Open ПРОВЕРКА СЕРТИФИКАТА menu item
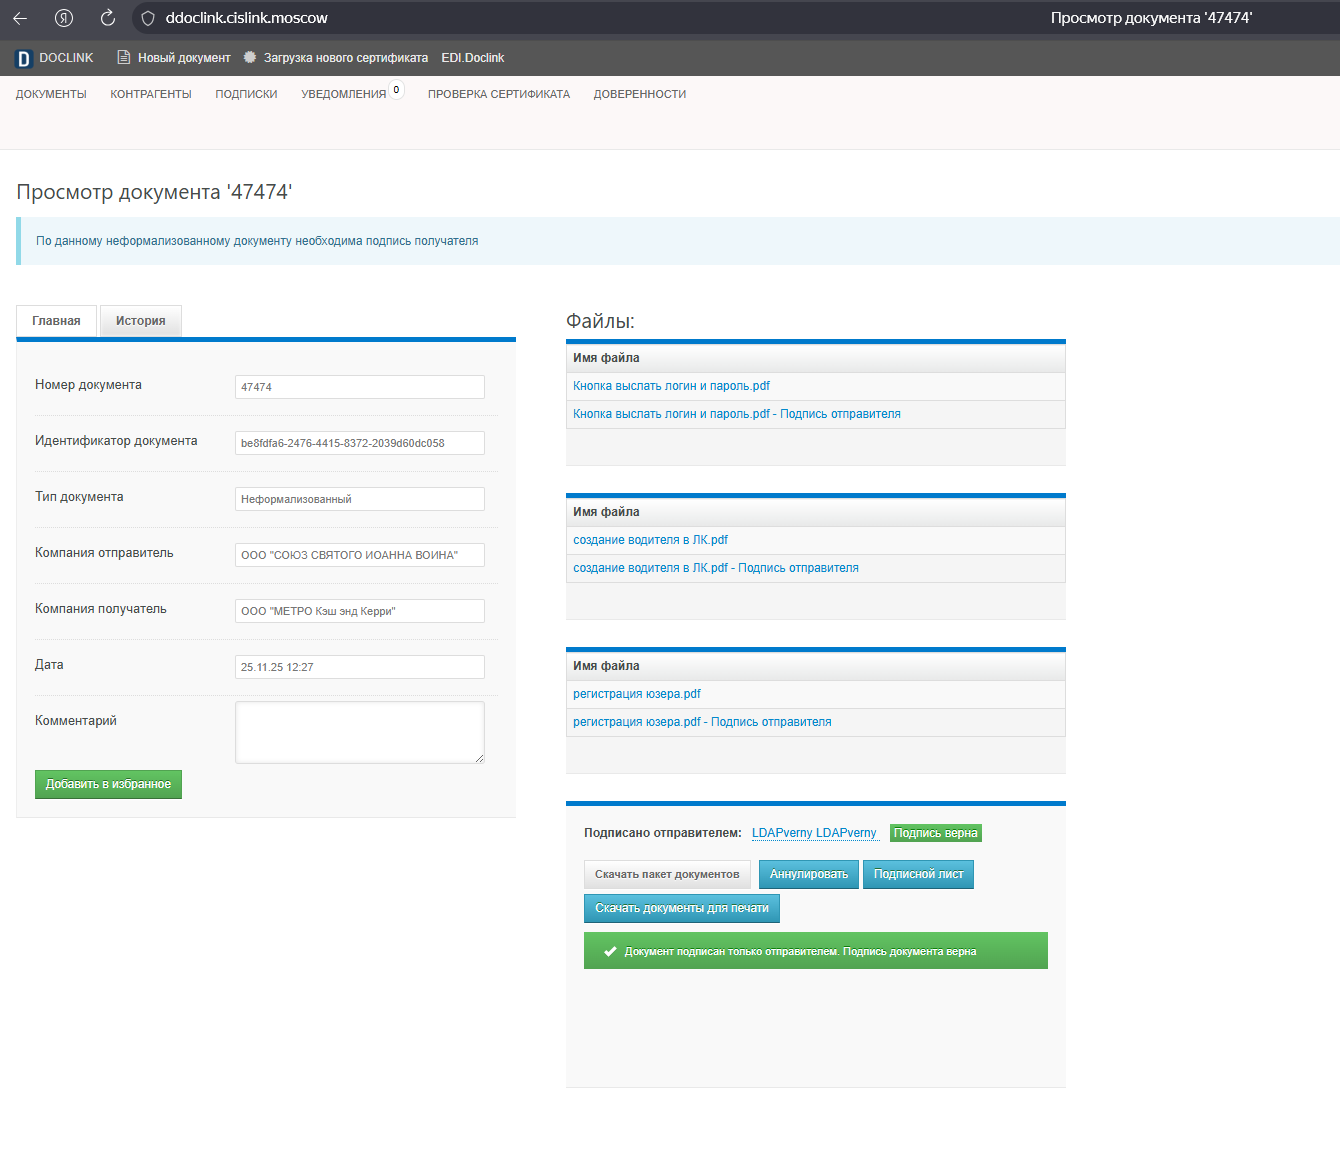Viewport: 1340px width, 1174px height. point(499,94)
